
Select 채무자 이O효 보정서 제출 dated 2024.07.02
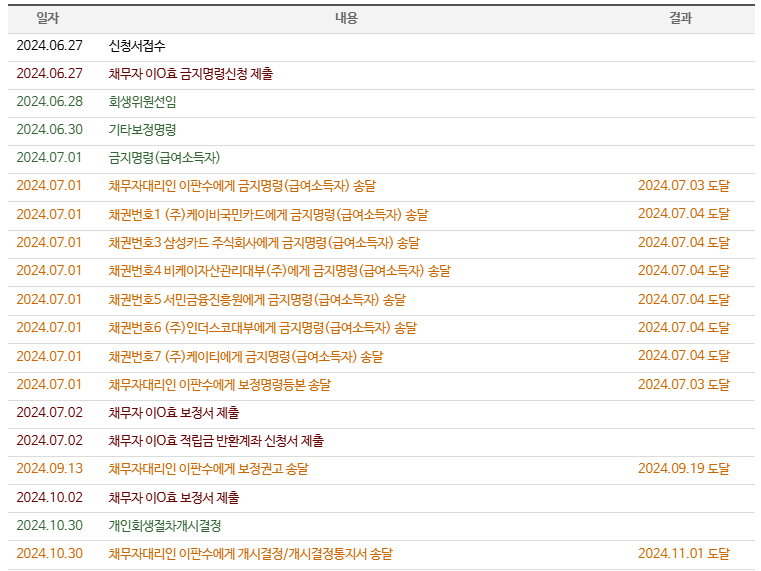coord(174,413)
